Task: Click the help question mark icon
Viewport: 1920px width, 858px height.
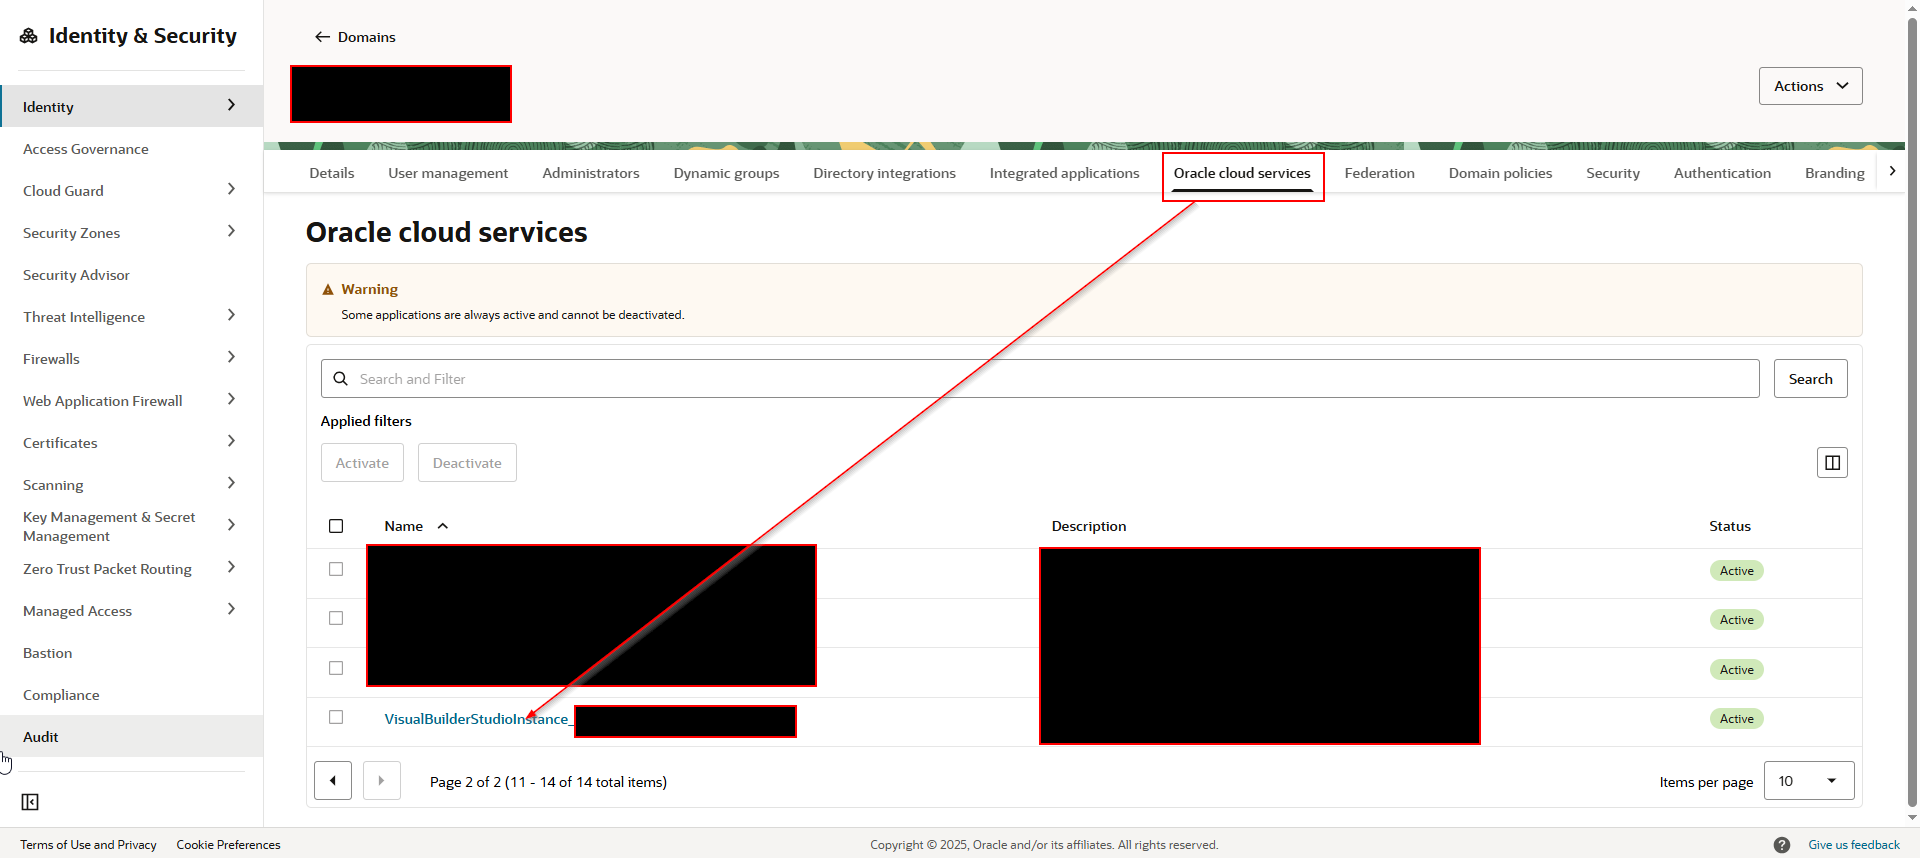Action: (x=1782, y=845)
